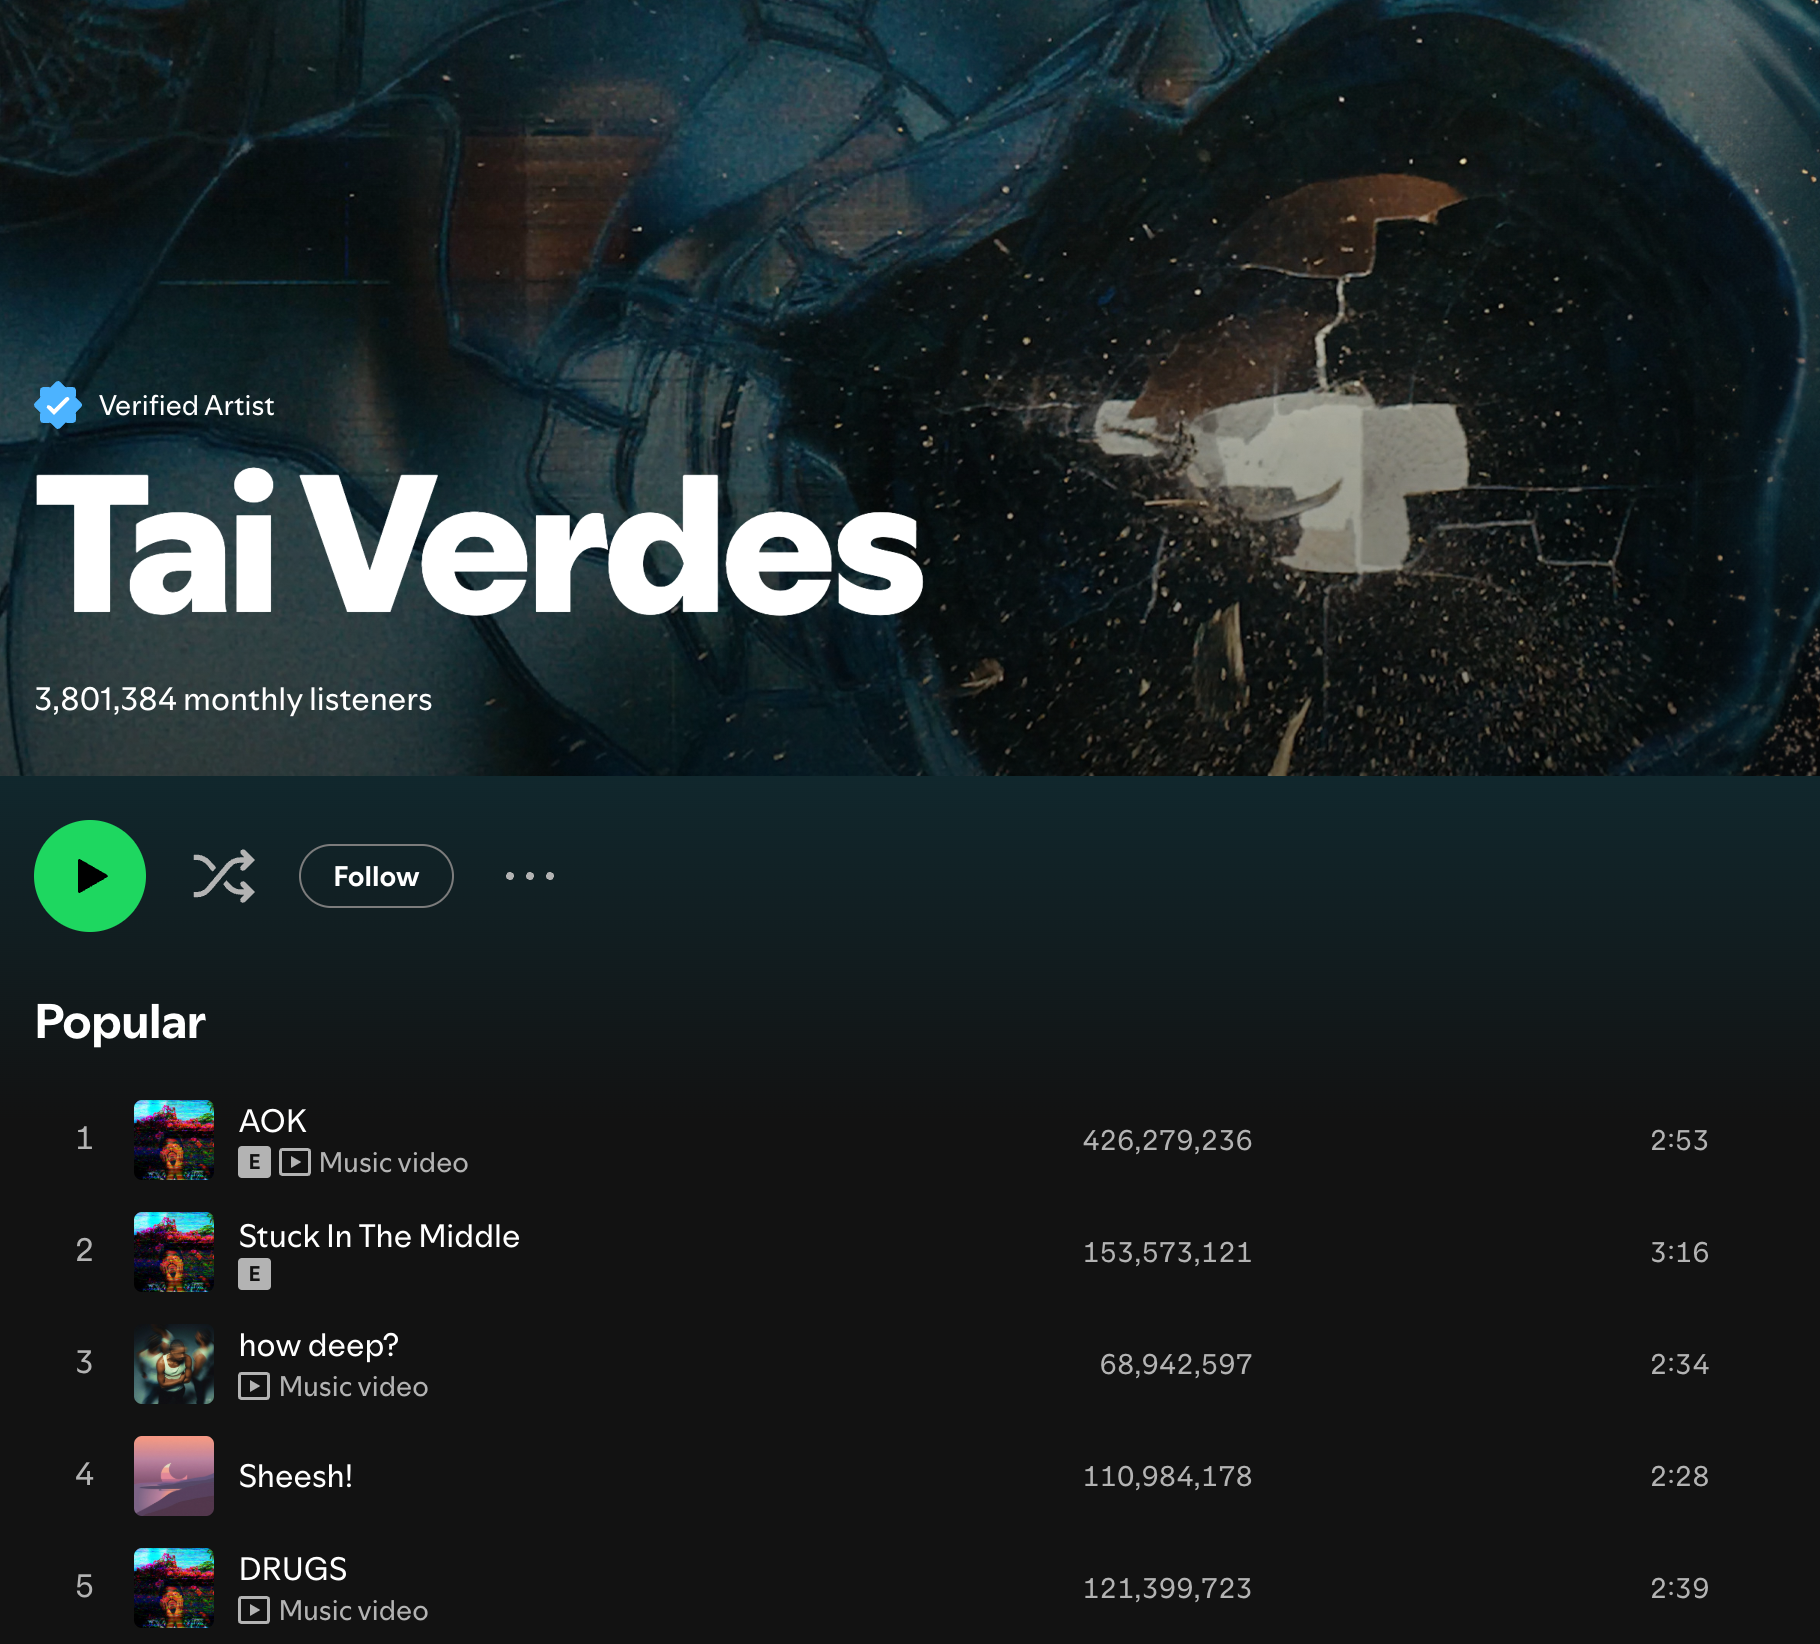Image resolution: width=1820 pixels, height=1644 pixels.
Task: Click the AOK music video icon
Action: (294, 1162)
